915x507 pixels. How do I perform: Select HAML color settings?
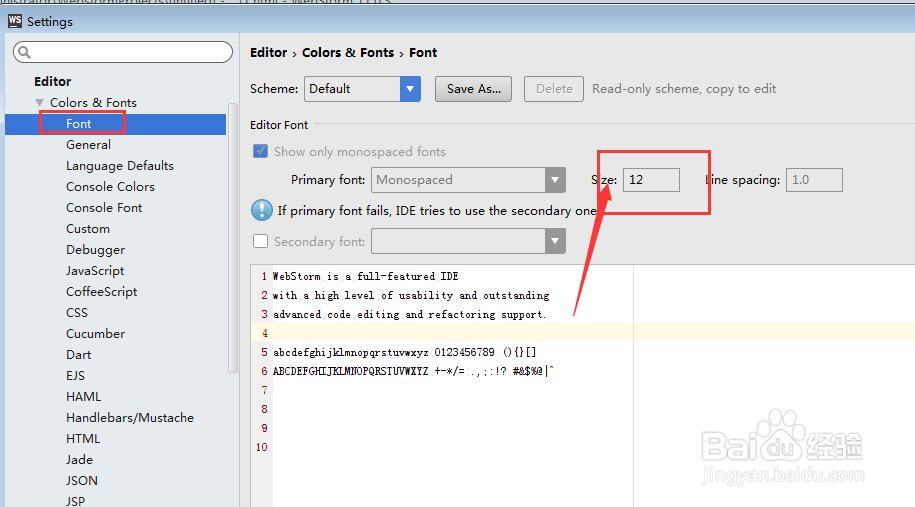point(83,397)
